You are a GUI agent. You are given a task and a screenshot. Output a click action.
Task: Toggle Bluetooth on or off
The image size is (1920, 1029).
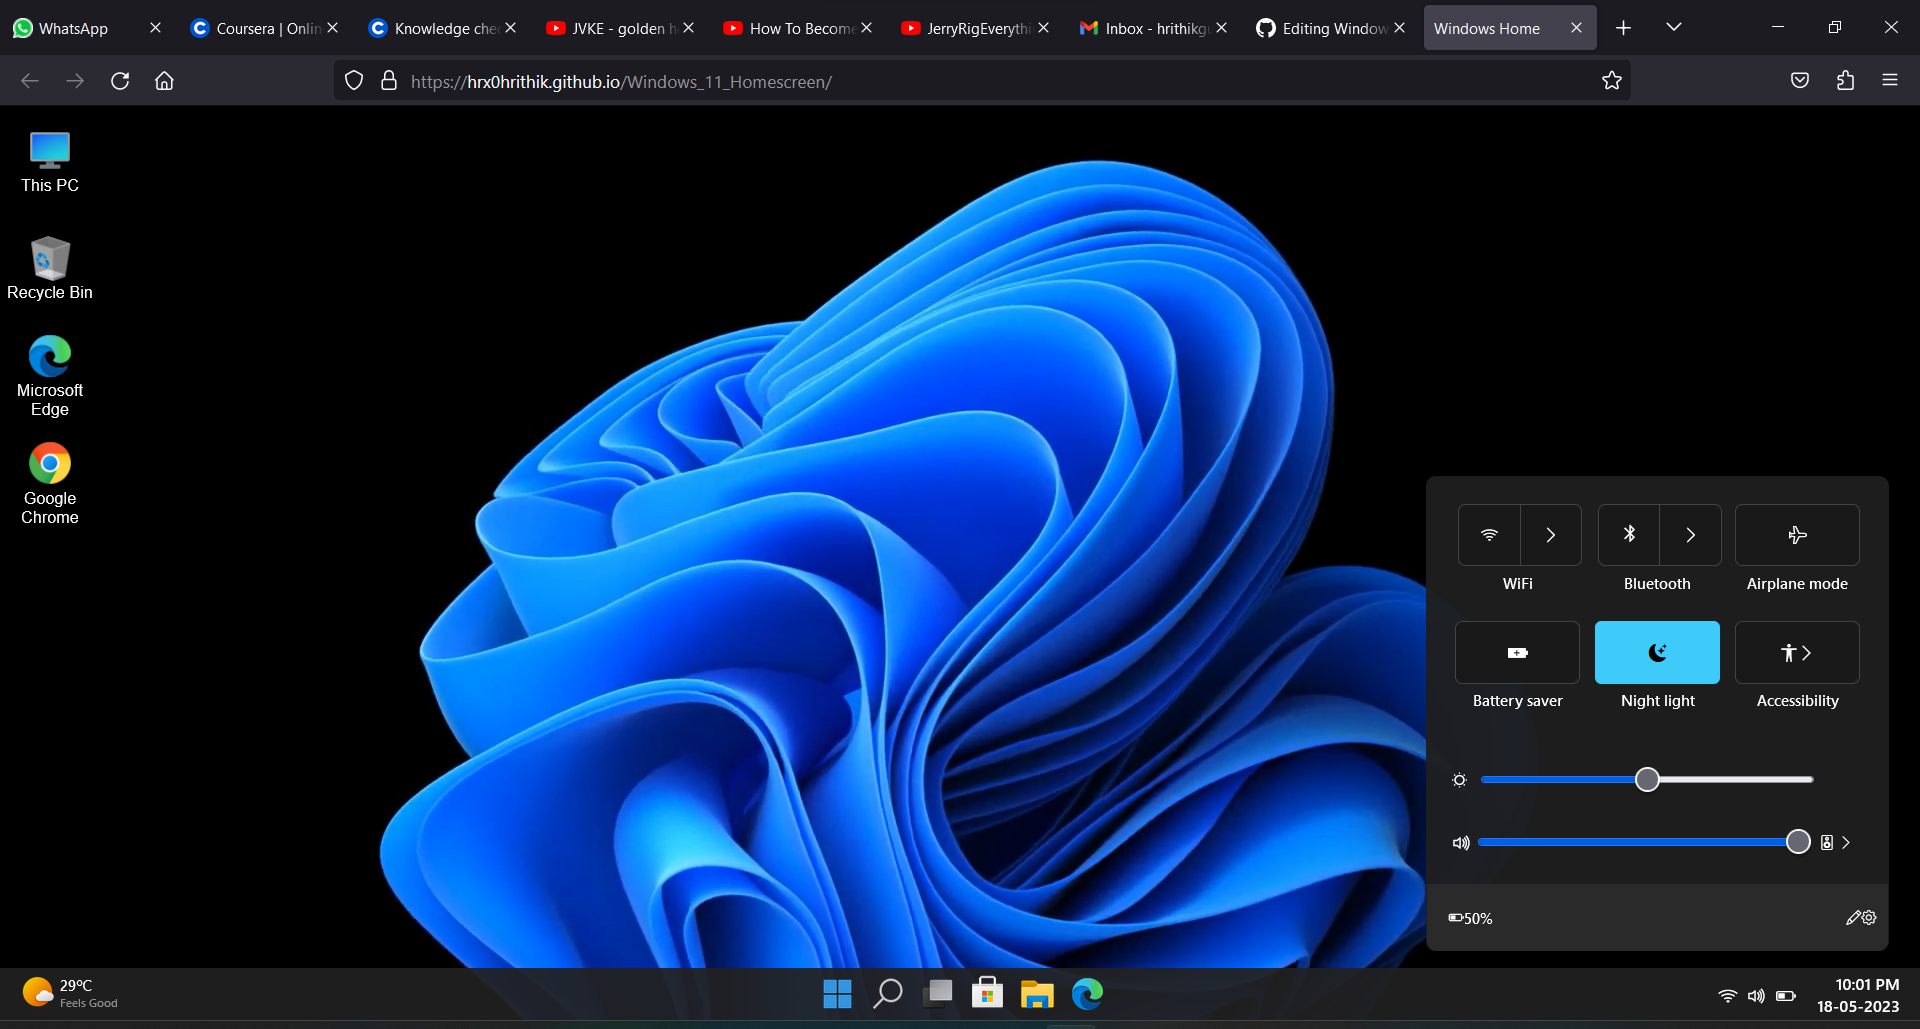click(x=1629, y=535)
